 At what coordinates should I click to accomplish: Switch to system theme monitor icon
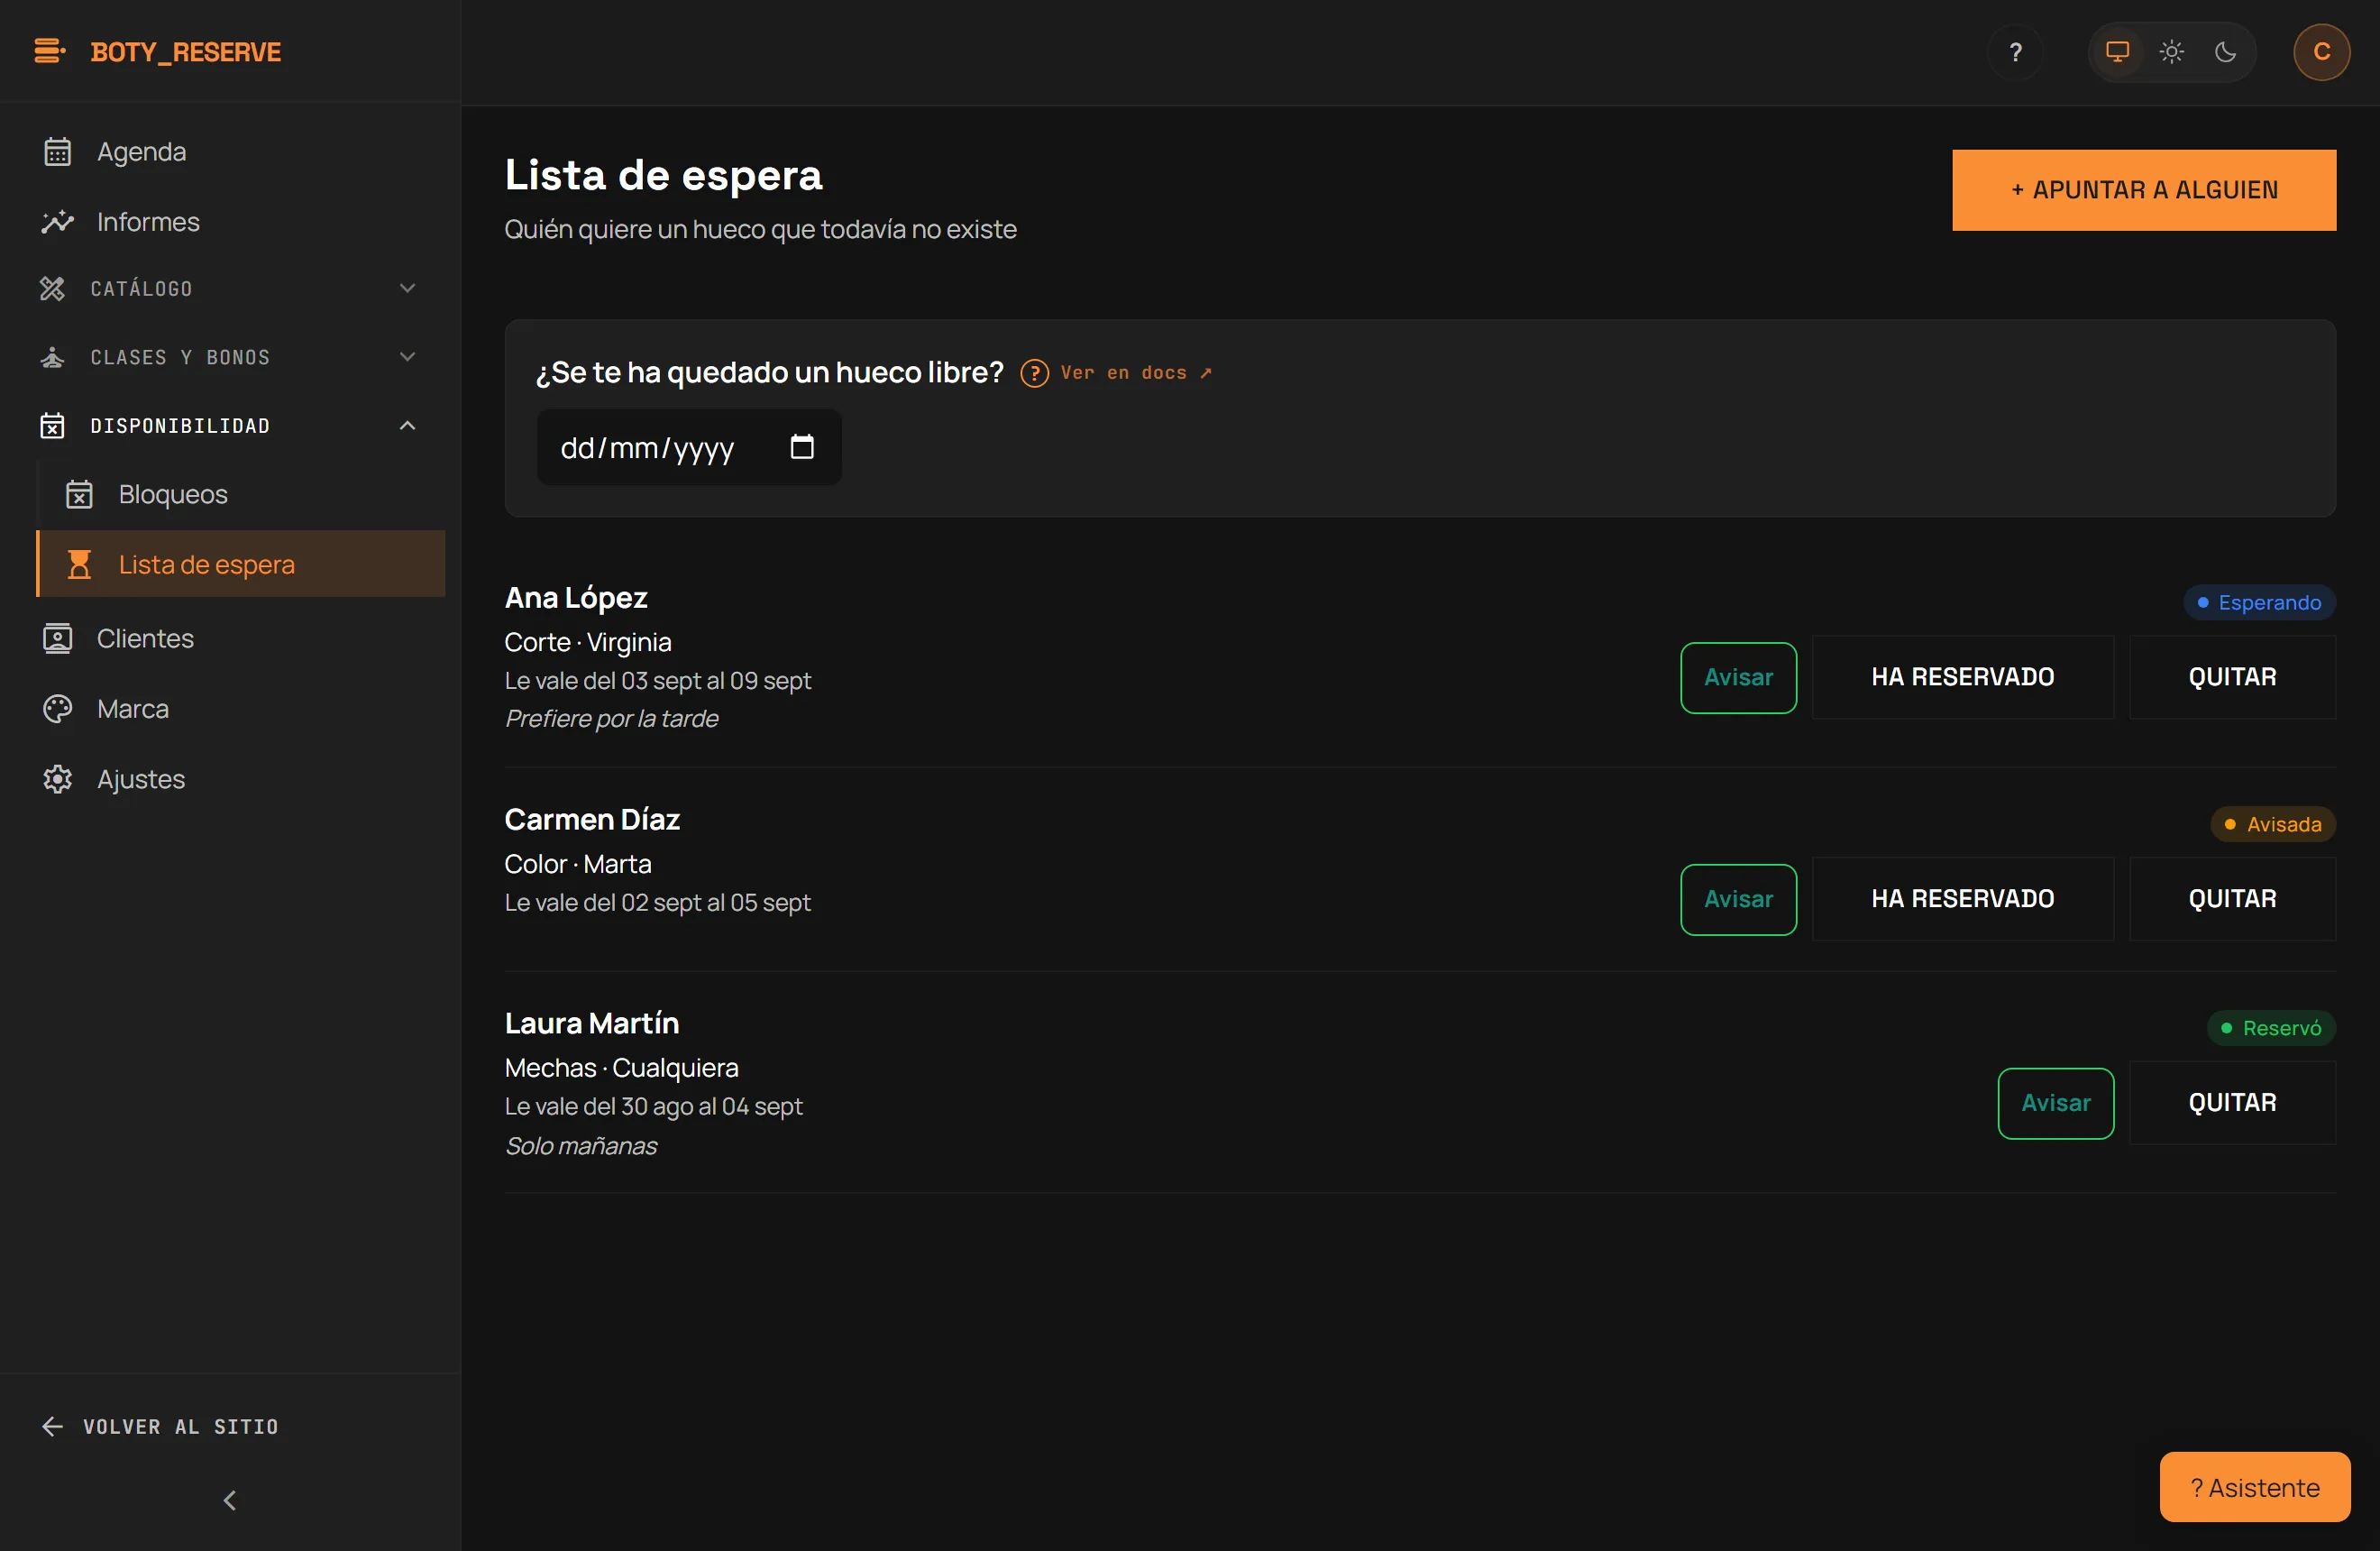coord(2117,52)
